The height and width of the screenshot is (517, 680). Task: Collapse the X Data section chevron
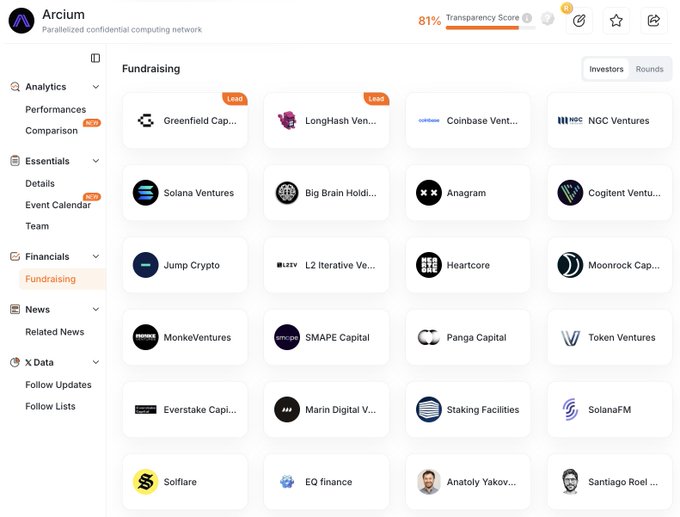click(96, 362)
